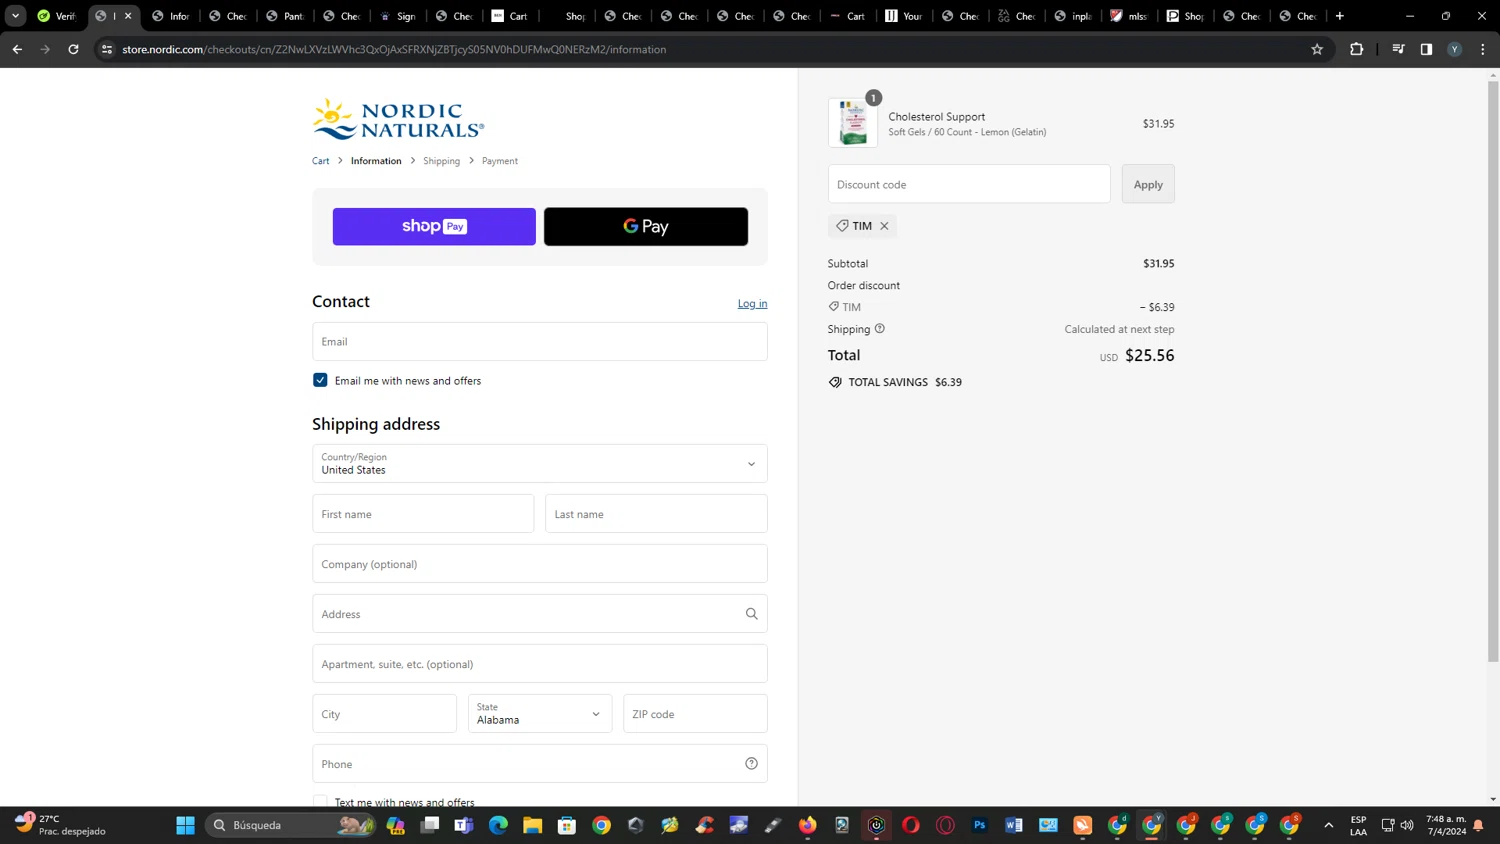Switch to the Pant browser tab

[284, 16]
